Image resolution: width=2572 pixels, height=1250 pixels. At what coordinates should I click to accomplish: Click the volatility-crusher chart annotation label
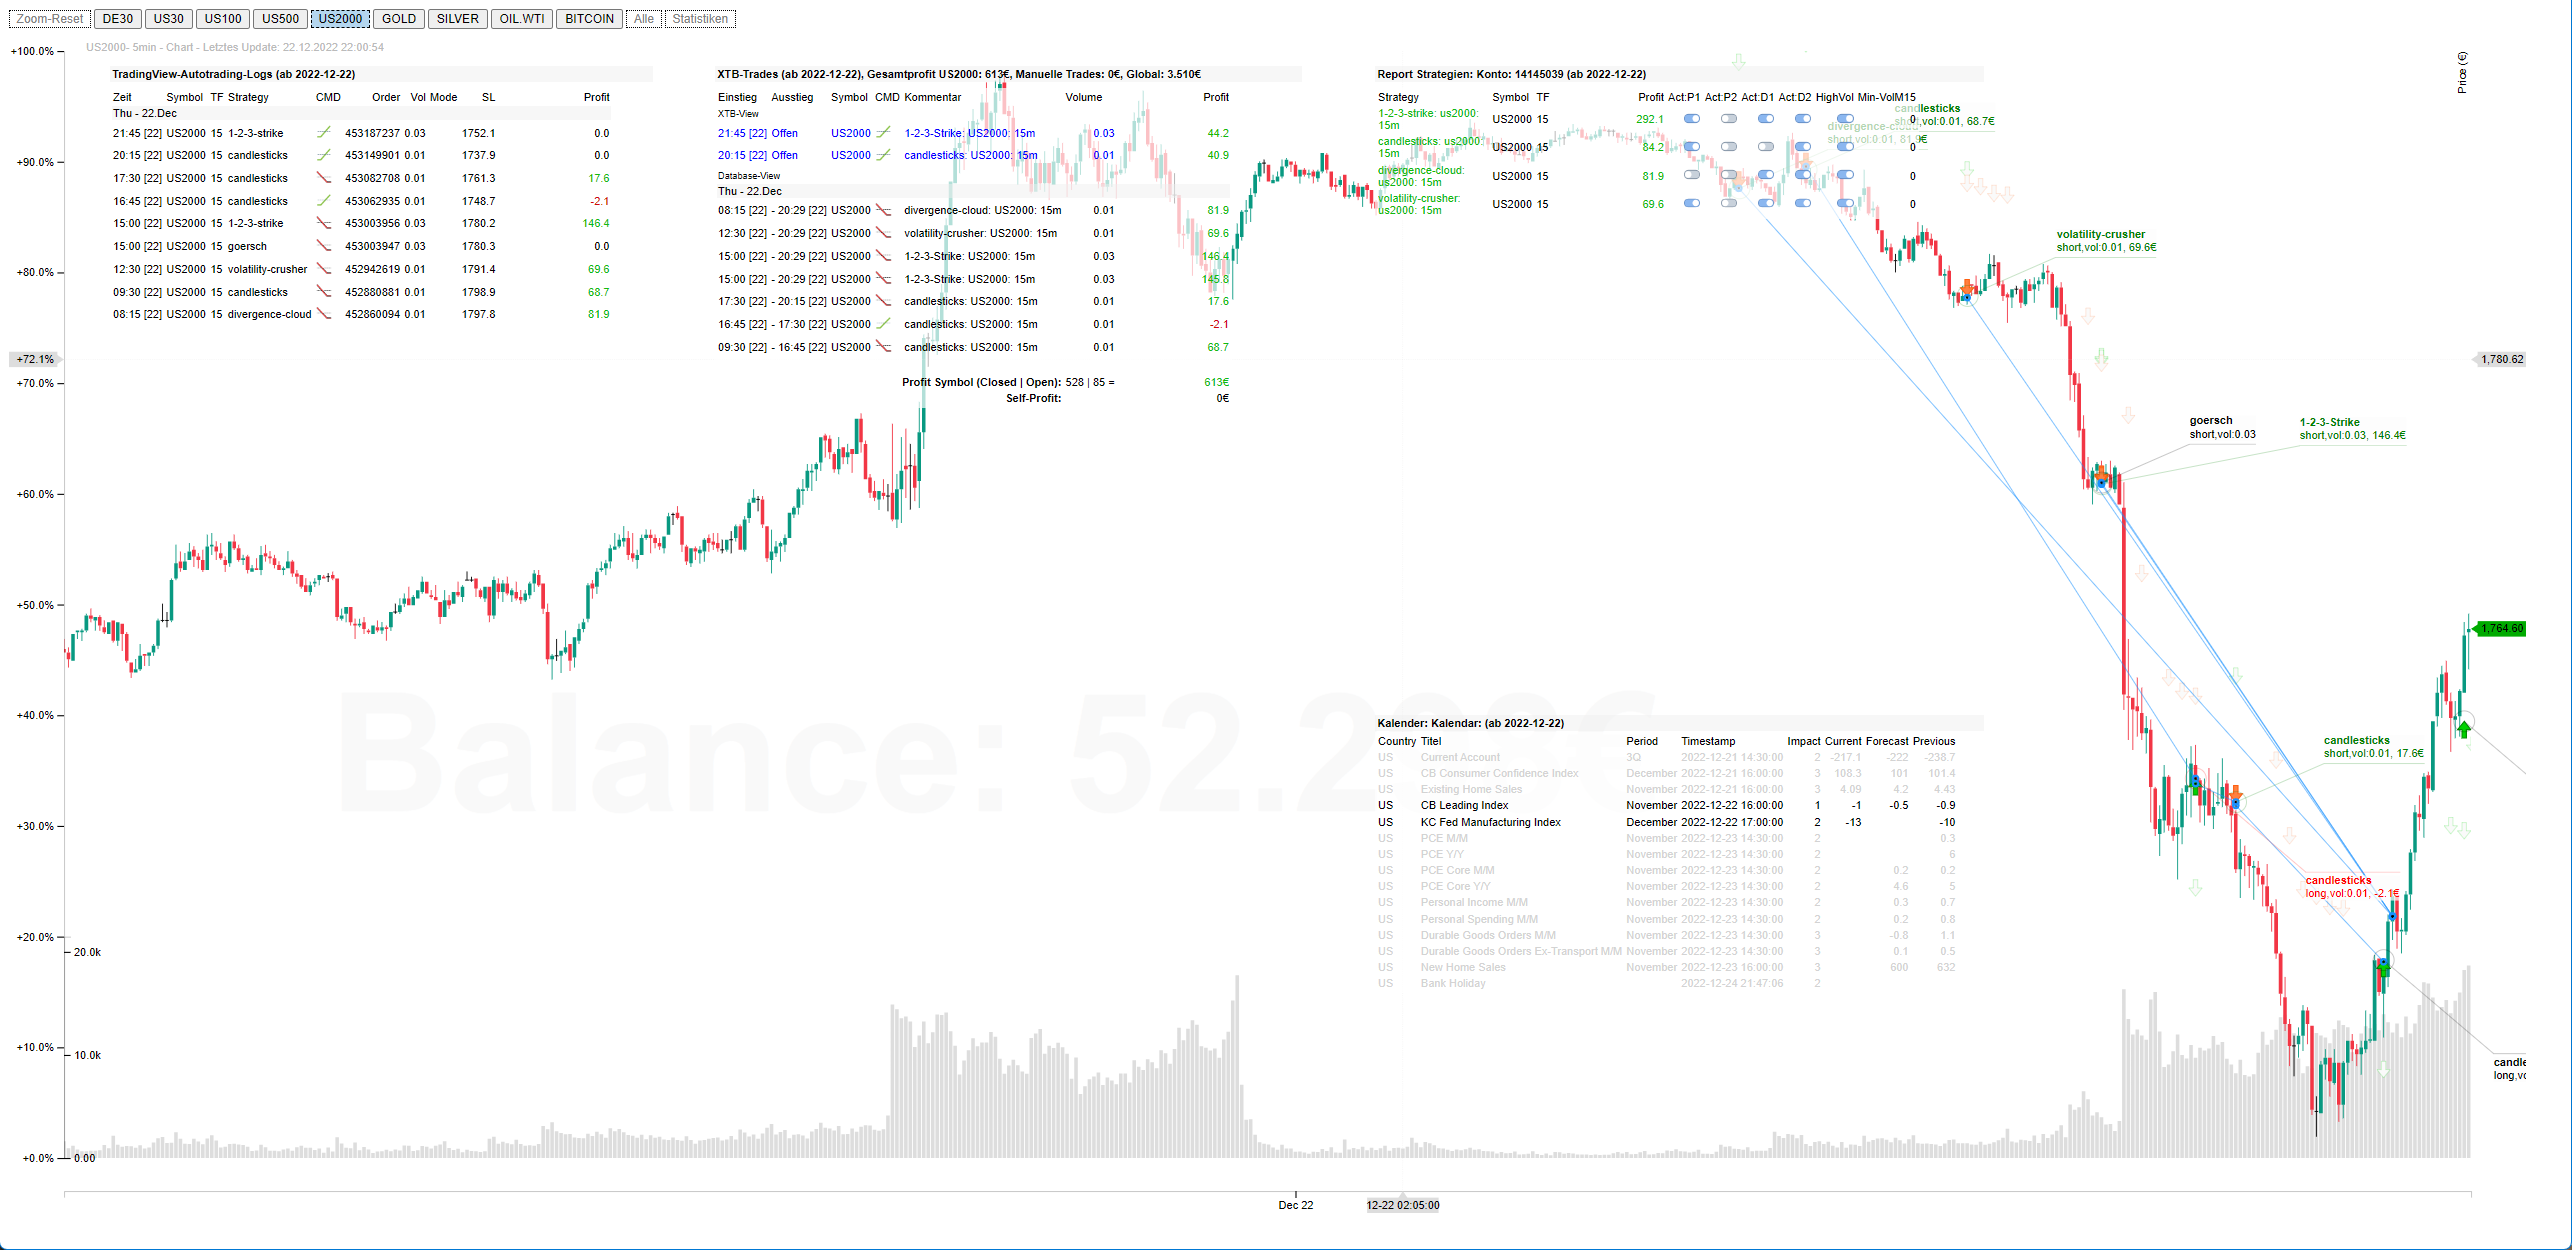pos(2106,241)
